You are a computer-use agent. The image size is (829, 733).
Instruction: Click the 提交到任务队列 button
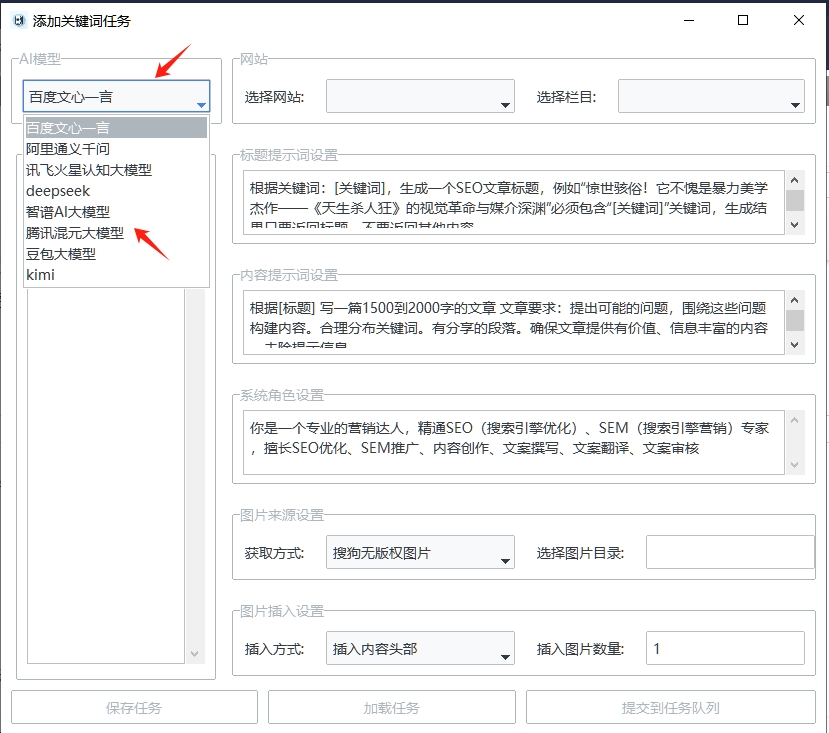coord(670,707)
